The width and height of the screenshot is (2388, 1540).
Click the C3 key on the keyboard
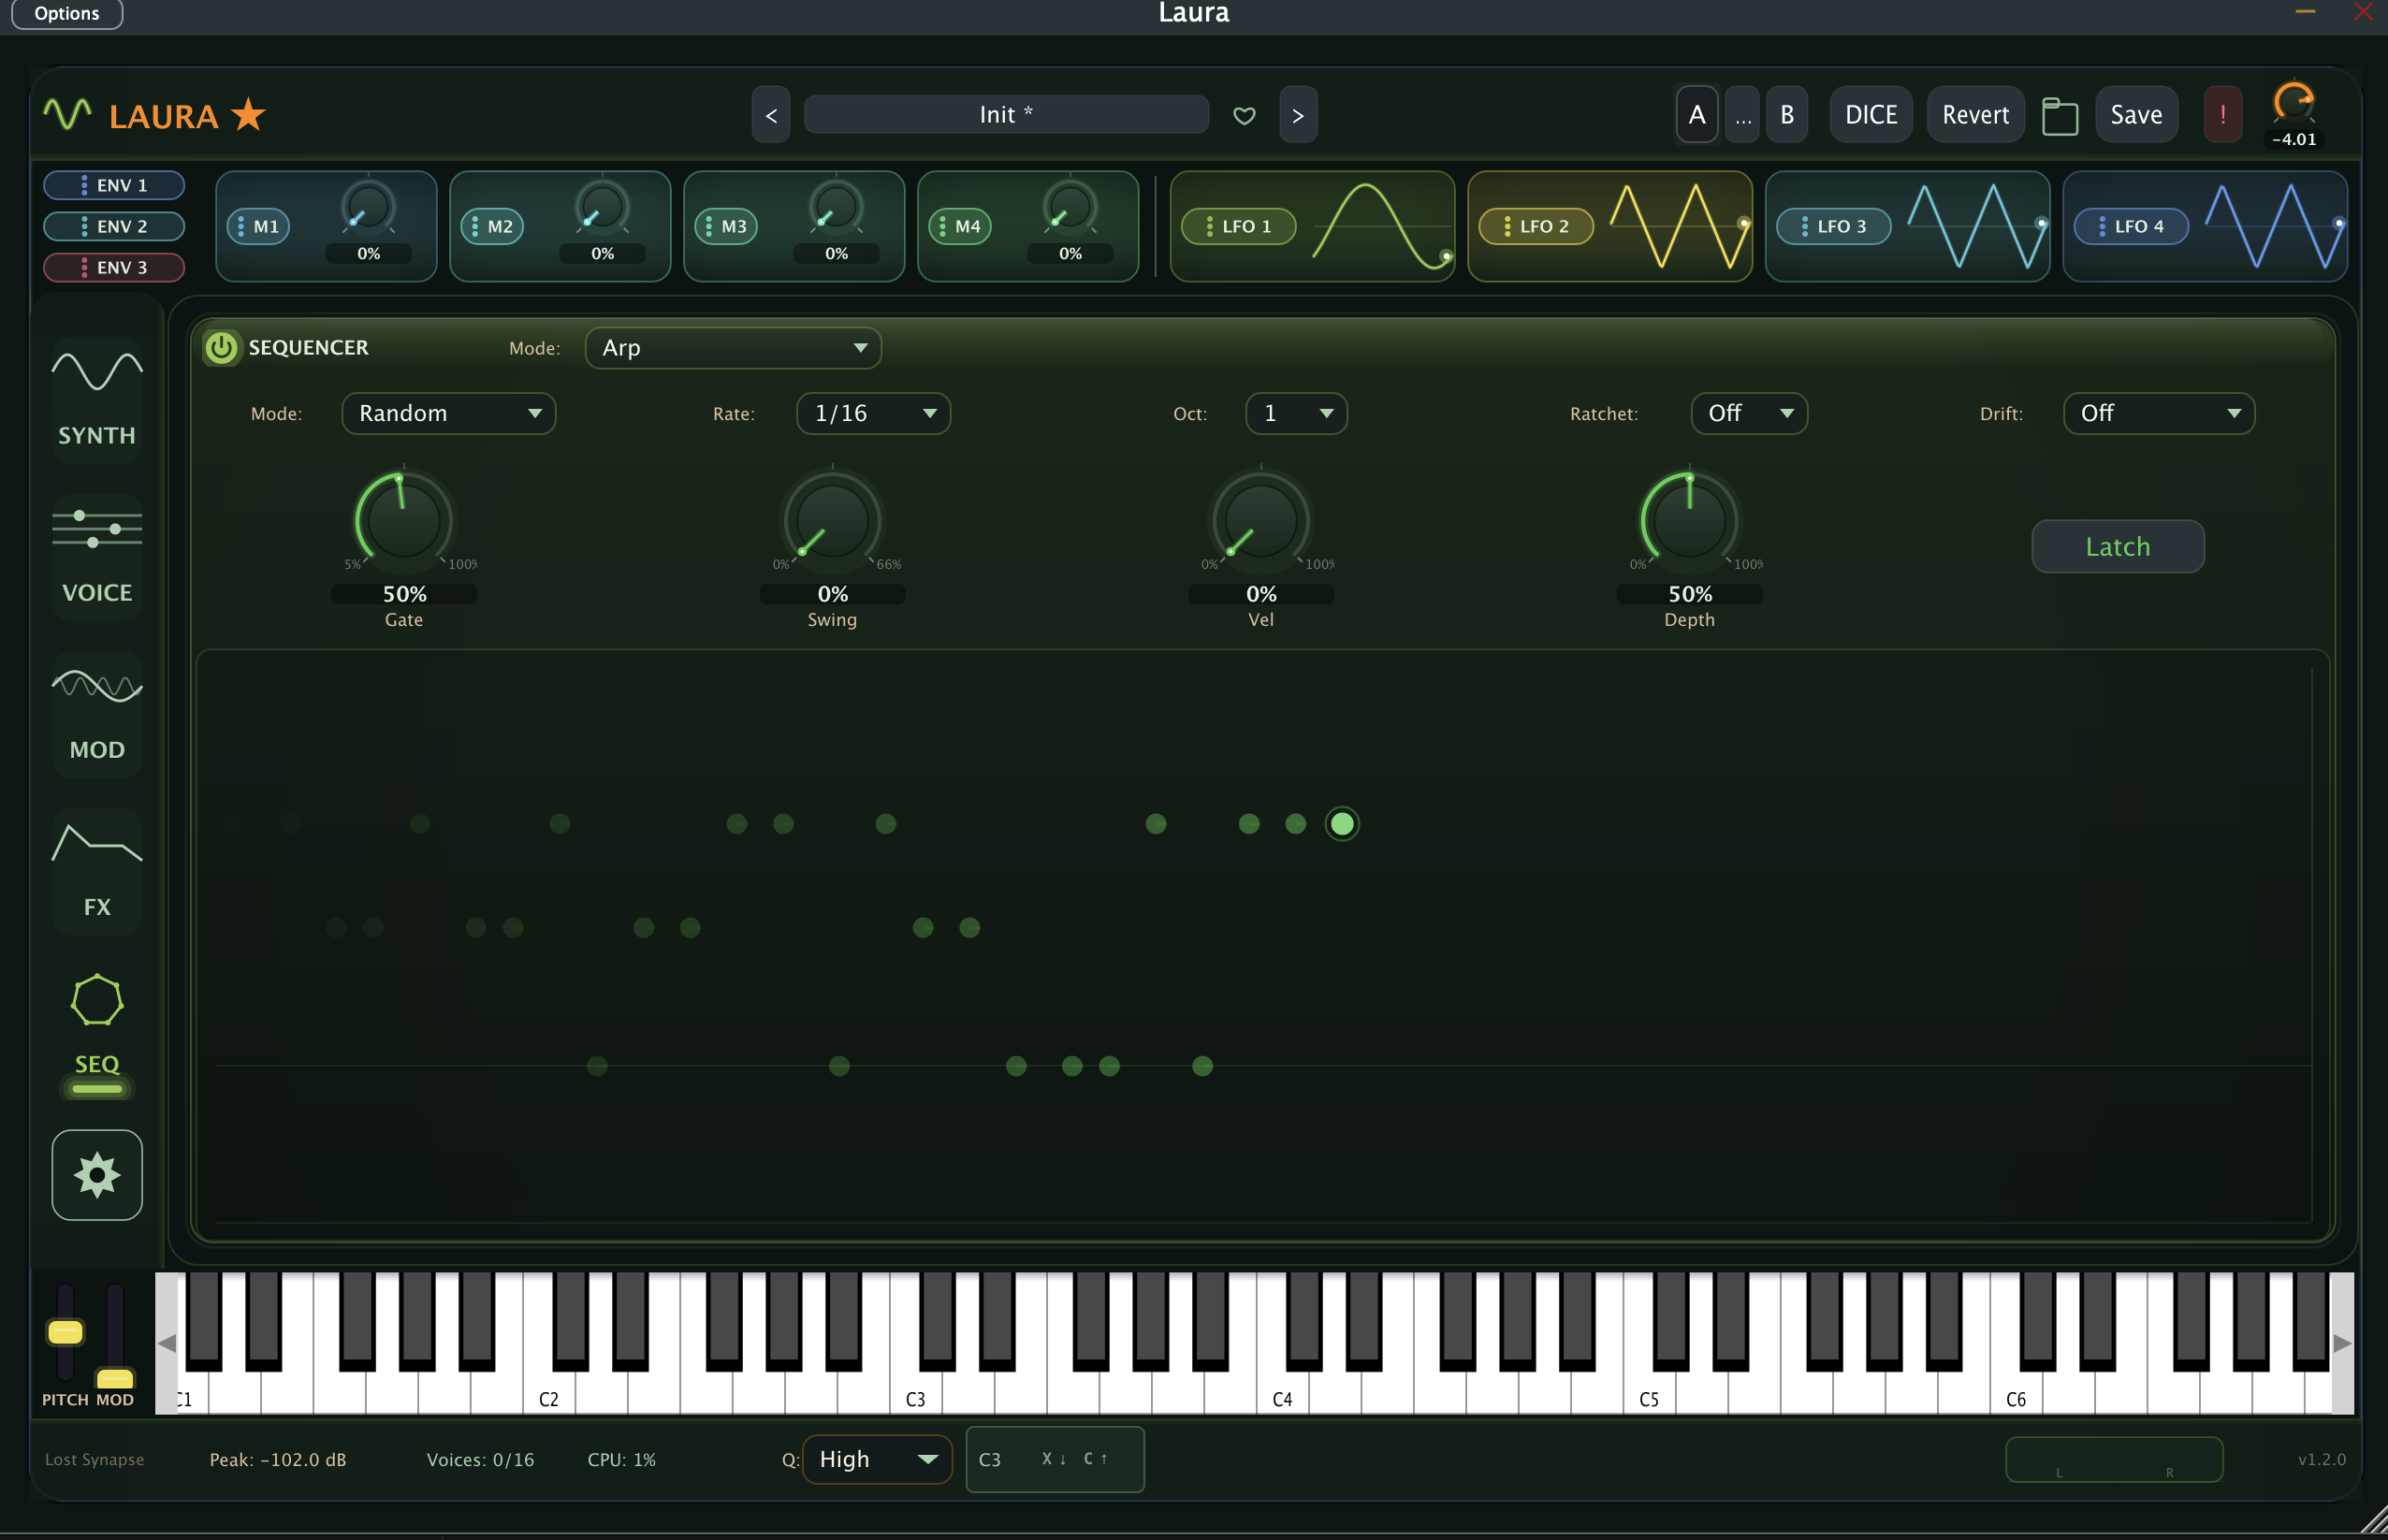click(x=914, y=1392)
